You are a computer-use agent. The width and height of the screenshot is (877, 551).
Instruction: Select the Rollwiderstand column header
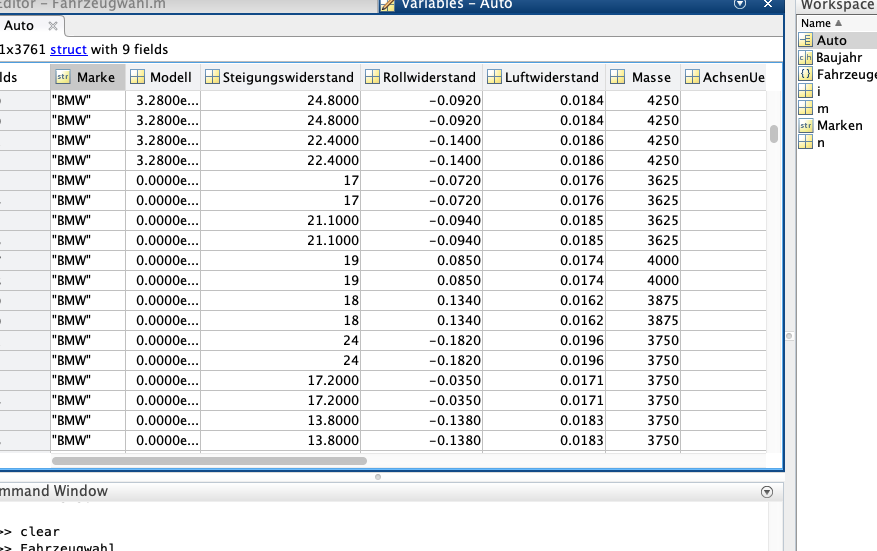coord(420,77)
